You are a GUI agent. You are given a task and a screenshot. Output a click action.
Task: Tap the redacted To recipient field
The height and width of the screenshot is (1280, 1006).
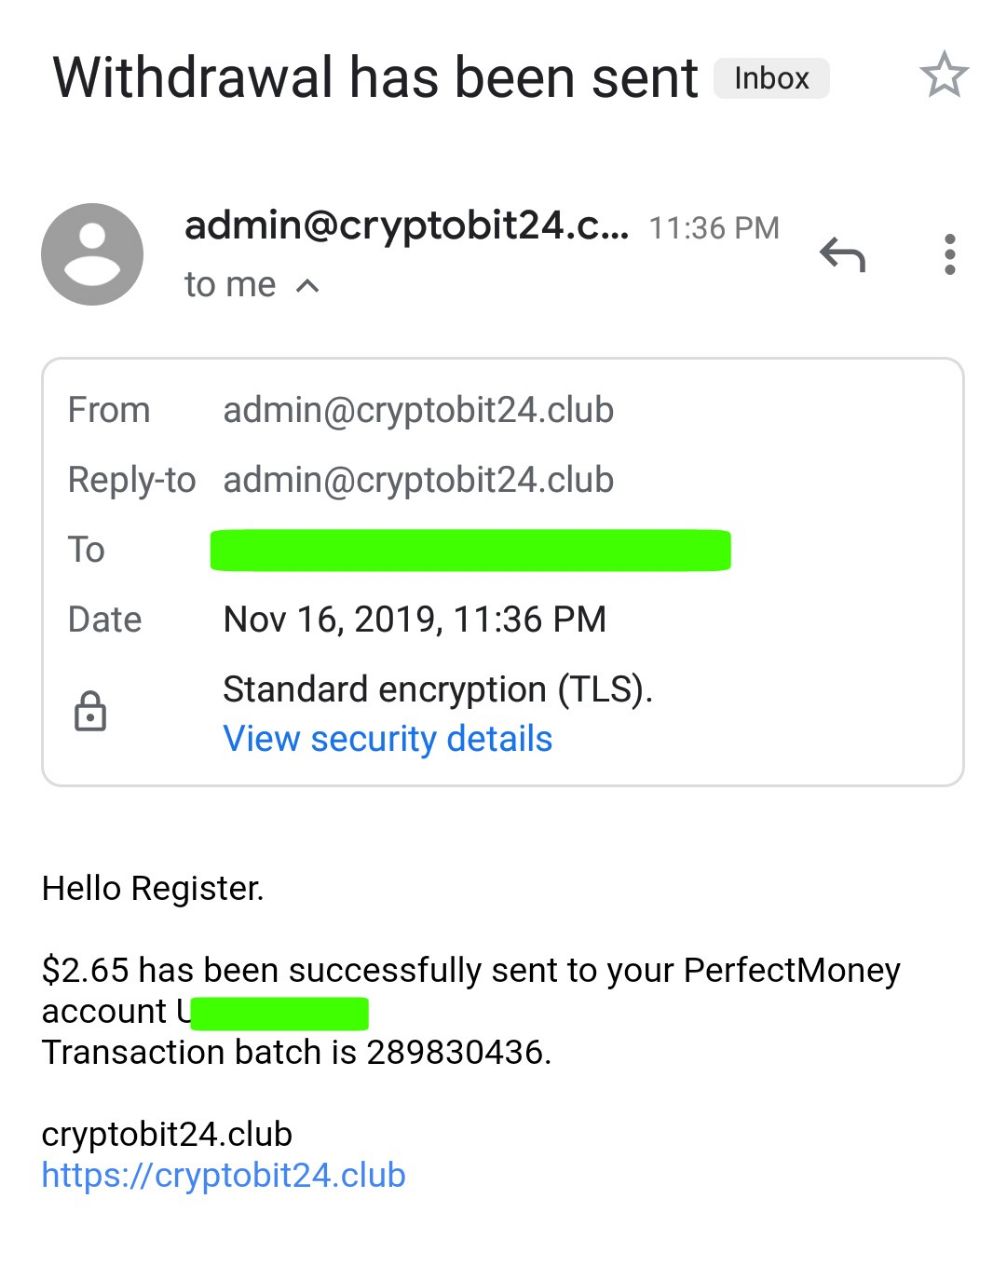470,550
